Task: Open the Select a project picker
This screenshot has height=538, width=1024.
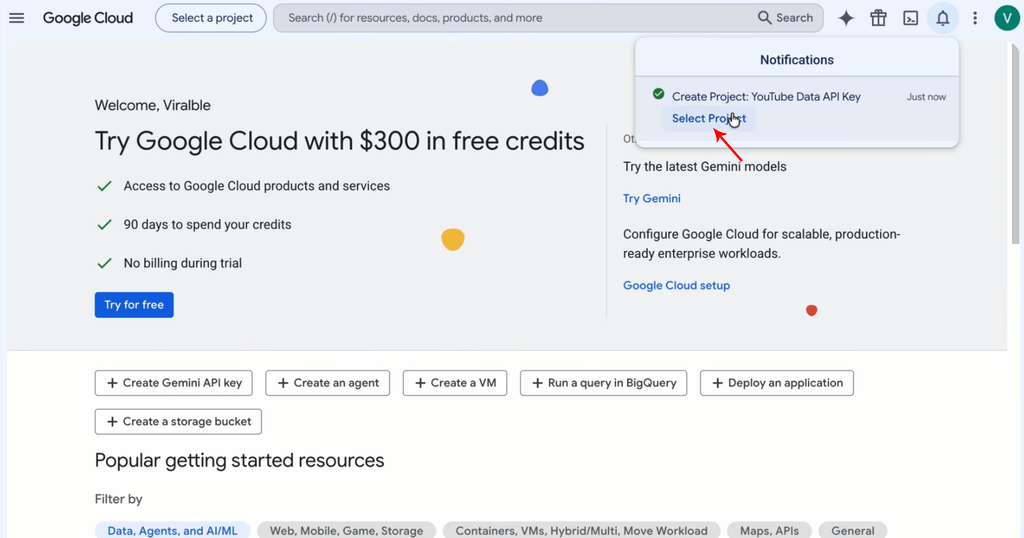Action: [211, 18]
